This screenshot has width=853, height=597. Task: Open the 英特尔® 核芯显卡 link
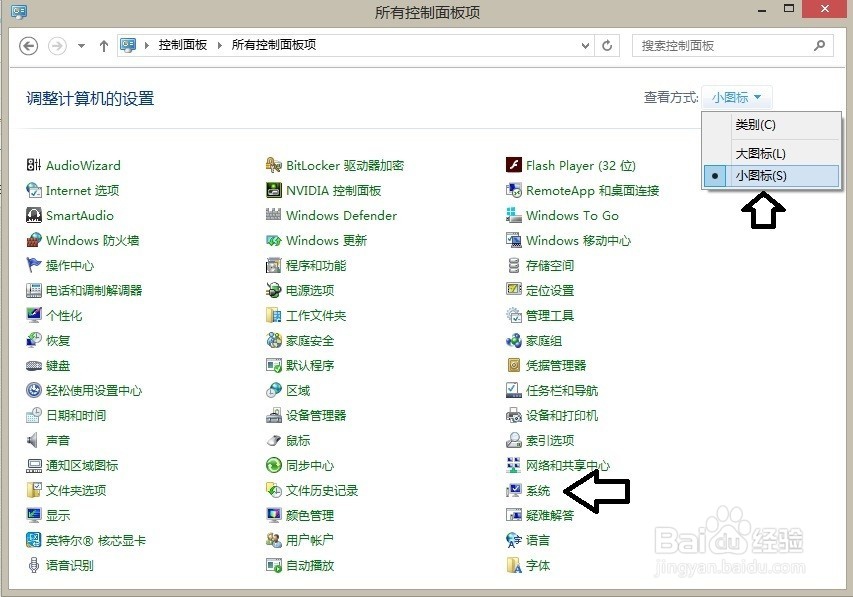96,540
